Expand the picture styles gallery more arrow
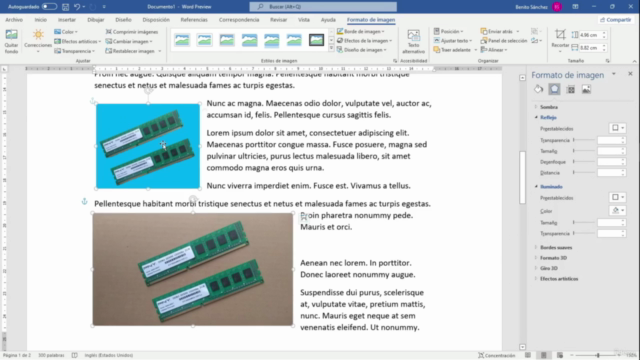 331,49
